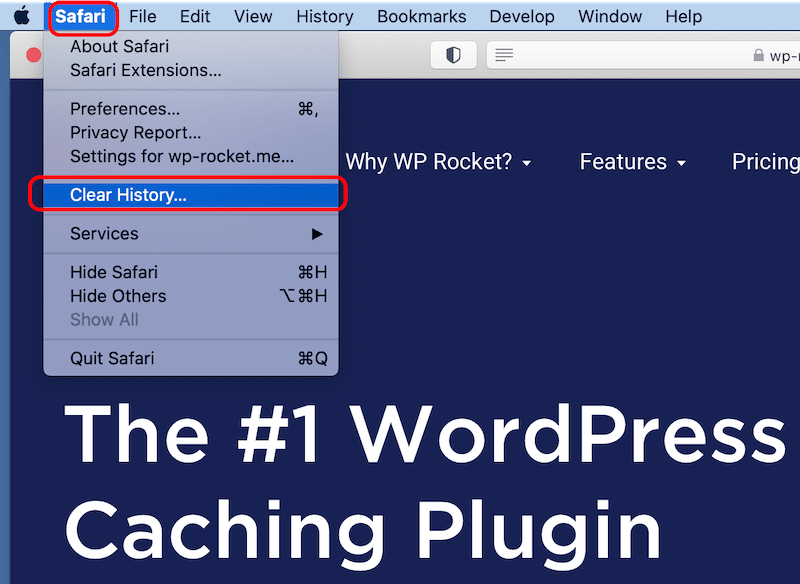Open the History menu
Image resolution: width=800 pixels, height=584 pixels.
(325, 16)
